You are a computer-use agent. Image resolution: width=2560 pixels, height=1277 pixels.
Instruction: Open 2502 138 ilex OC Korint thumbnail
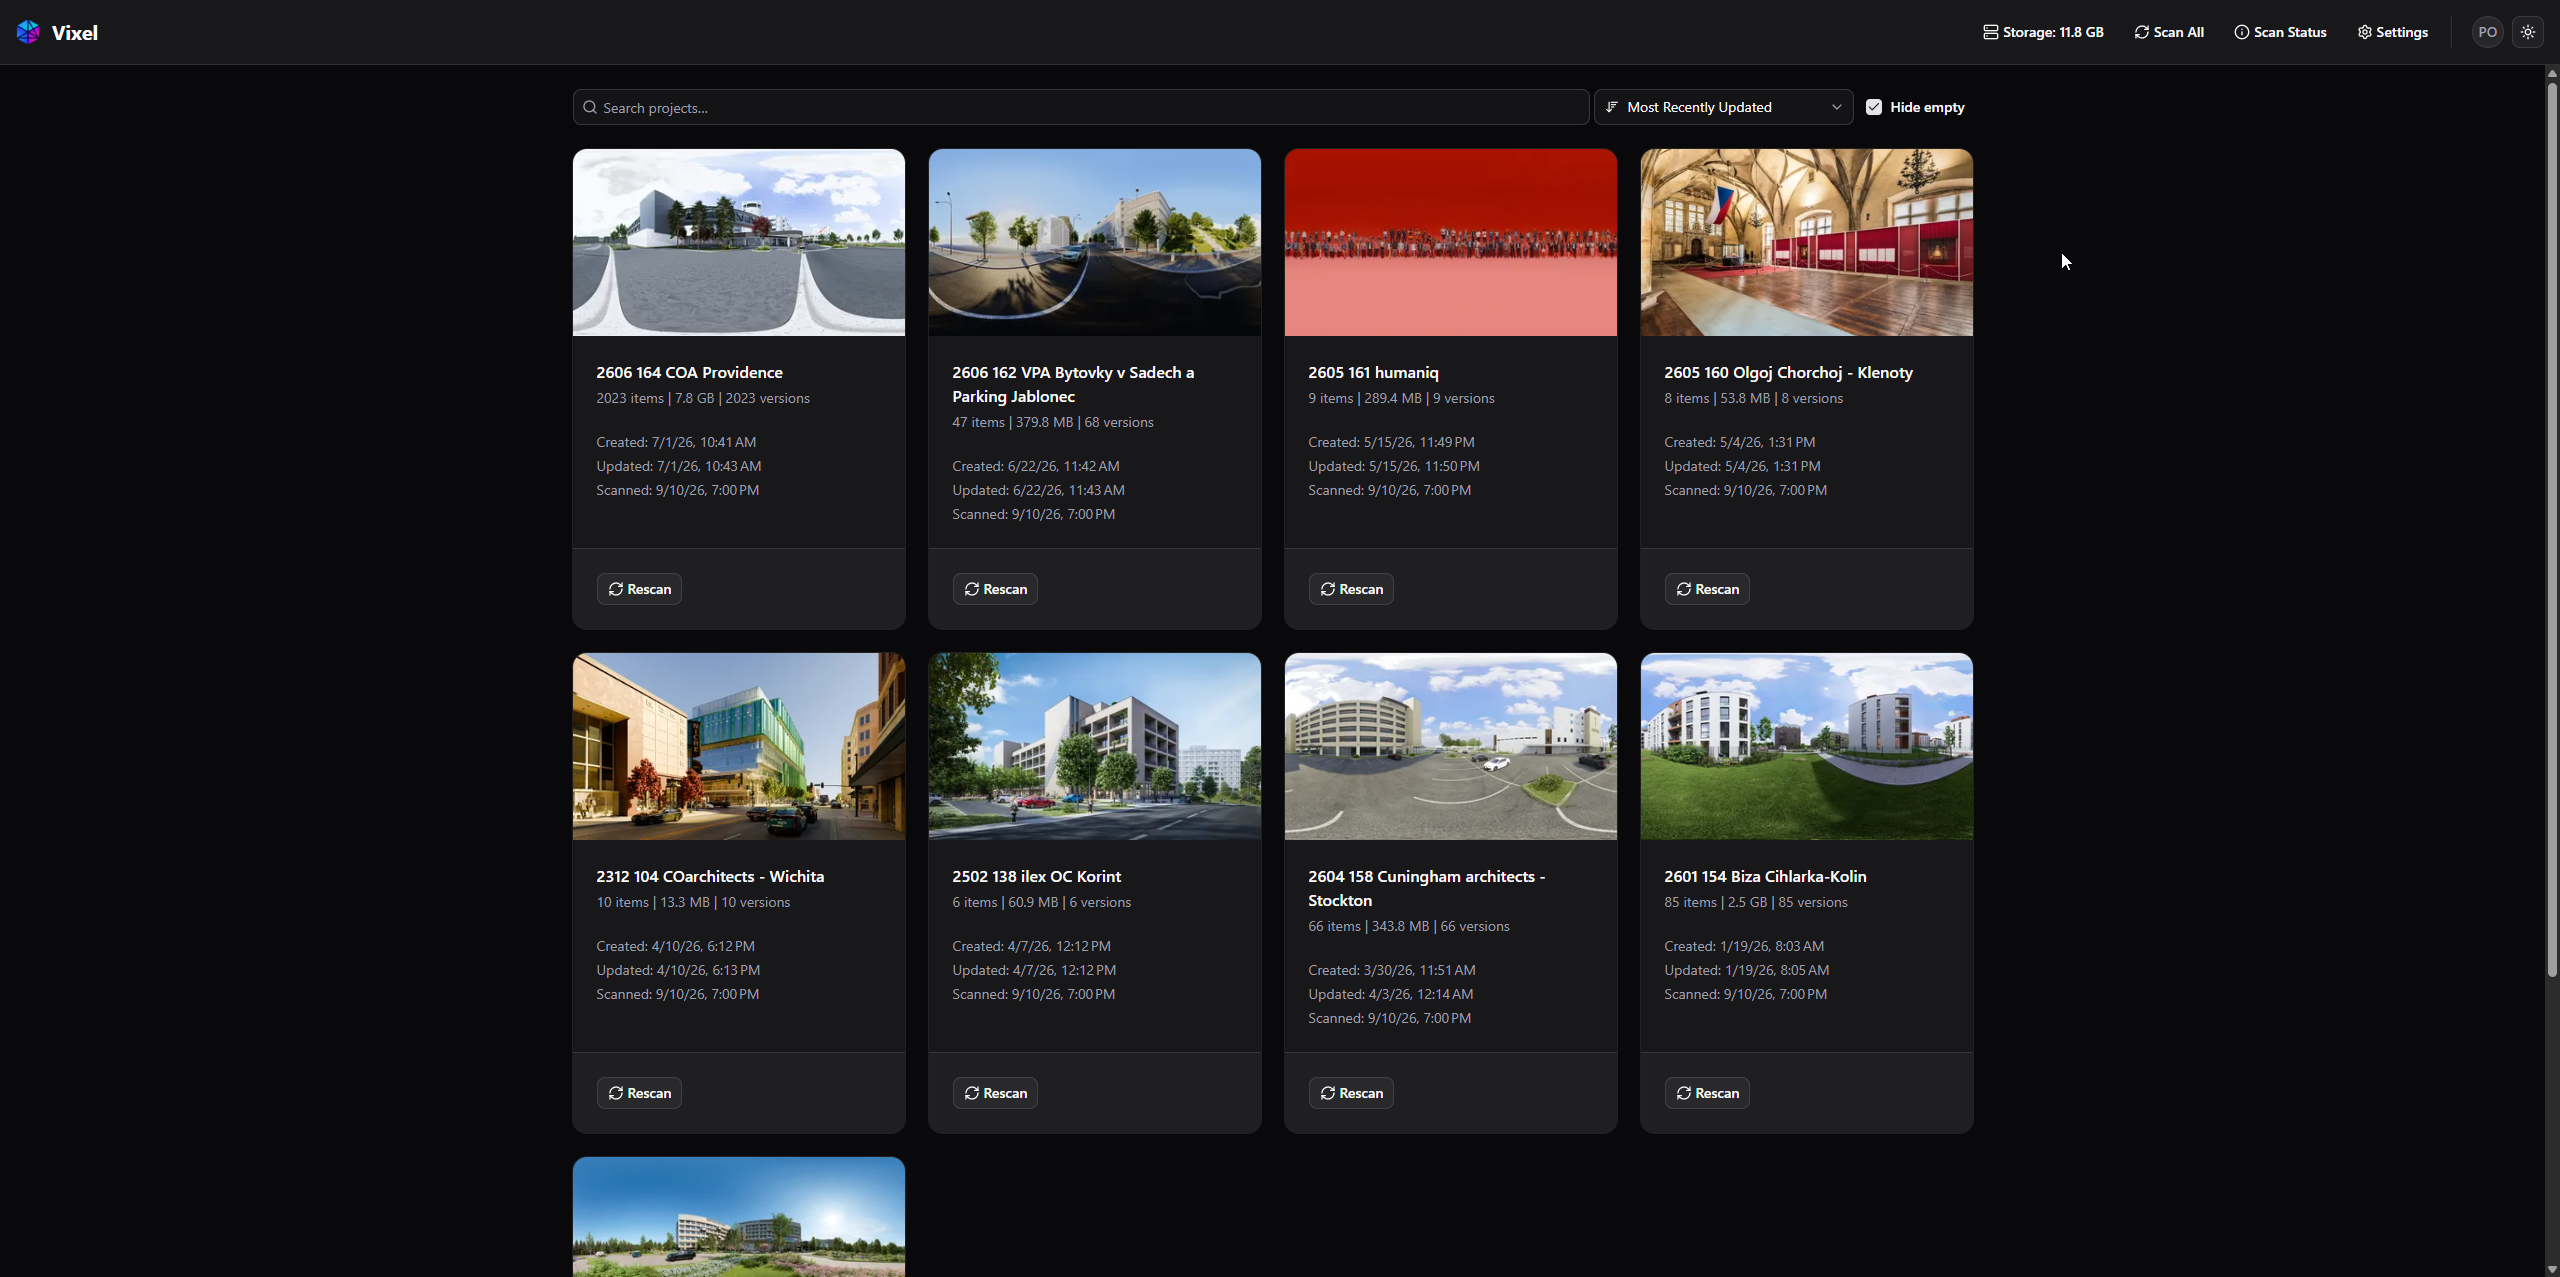(1095, 746)
